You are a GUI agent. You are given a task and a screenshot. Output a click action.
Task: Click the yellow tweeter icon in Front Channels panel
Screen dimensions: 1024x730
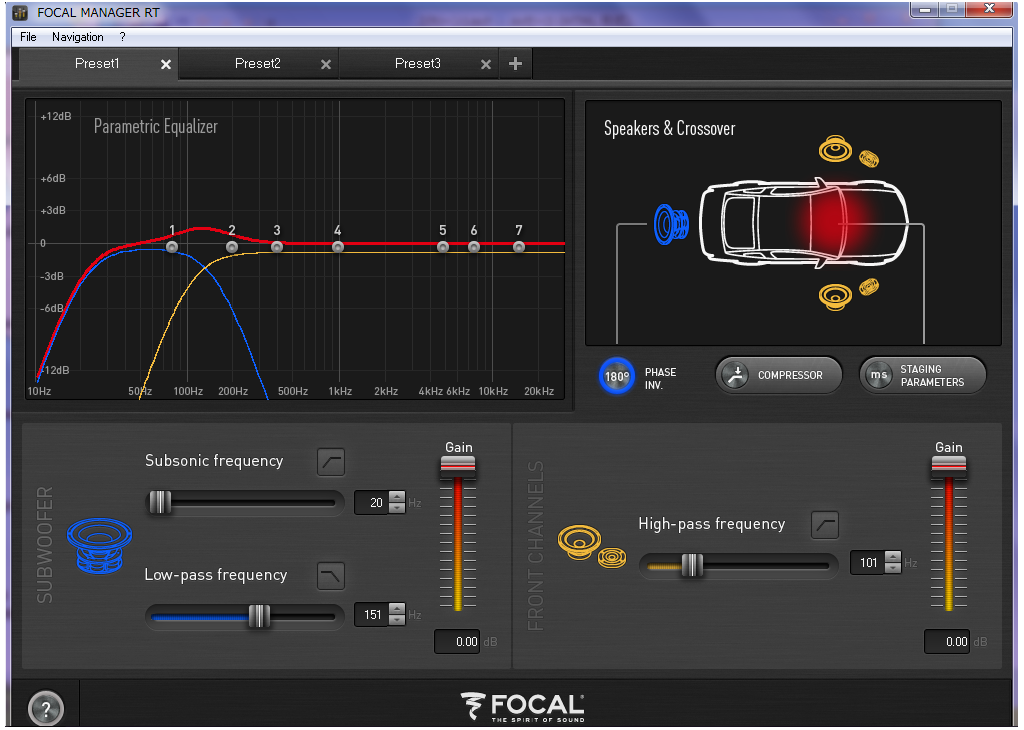pos(612,557)
